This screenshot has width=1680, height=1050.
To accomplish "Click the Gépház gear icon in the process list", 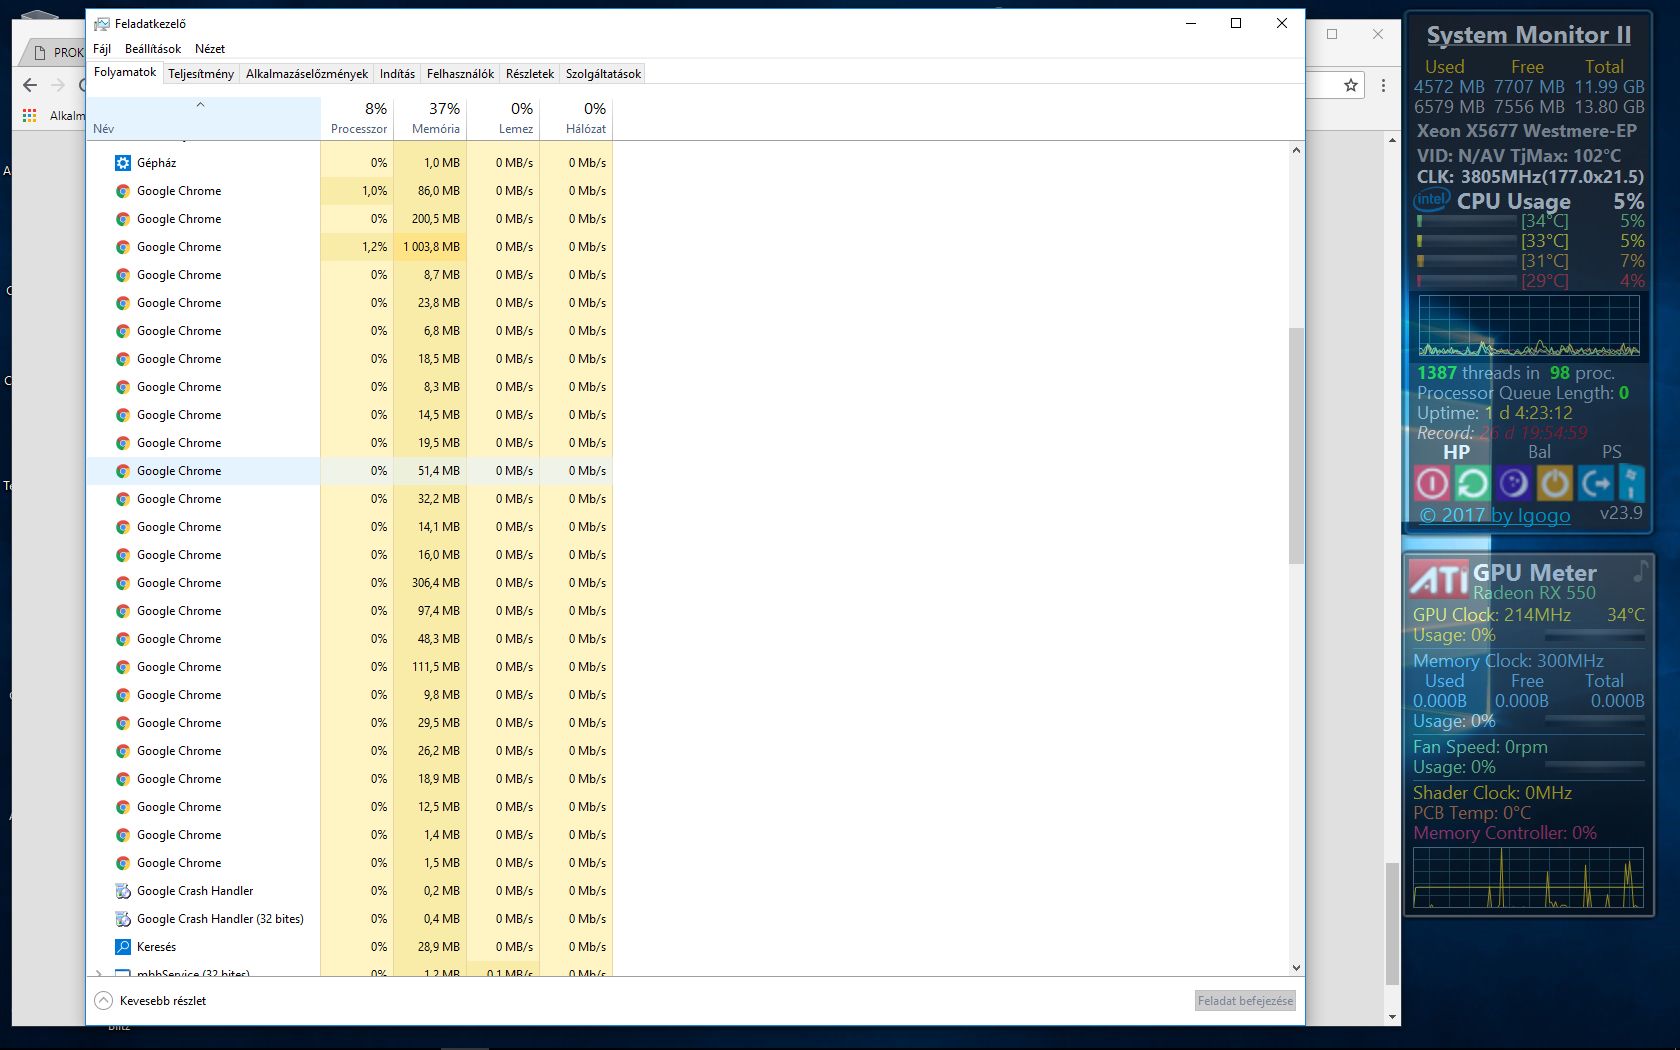I will (123, 163).
